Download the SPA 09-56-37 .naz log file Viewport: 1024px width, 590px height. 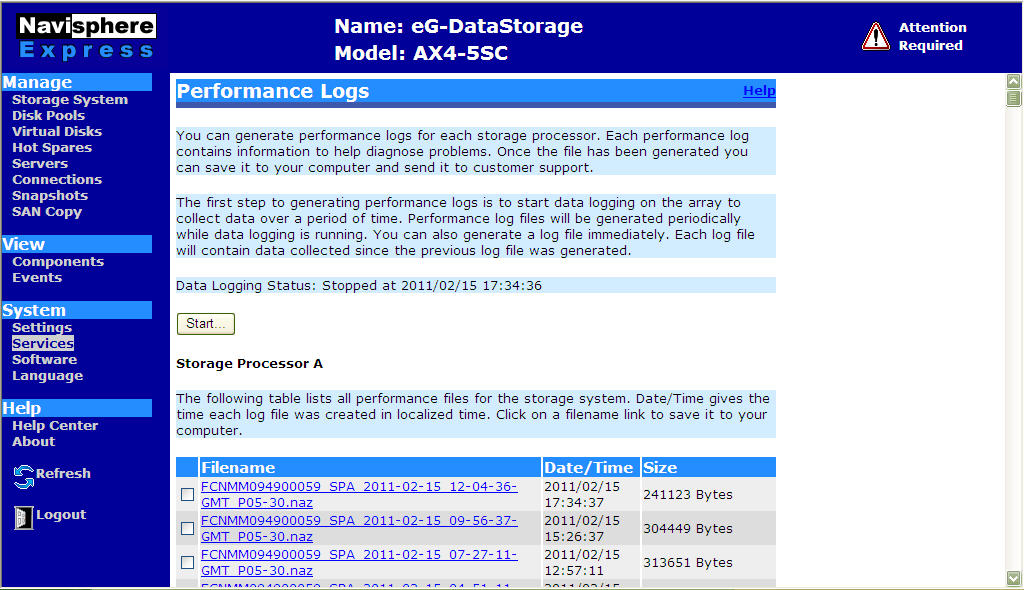tap(359, 528)
